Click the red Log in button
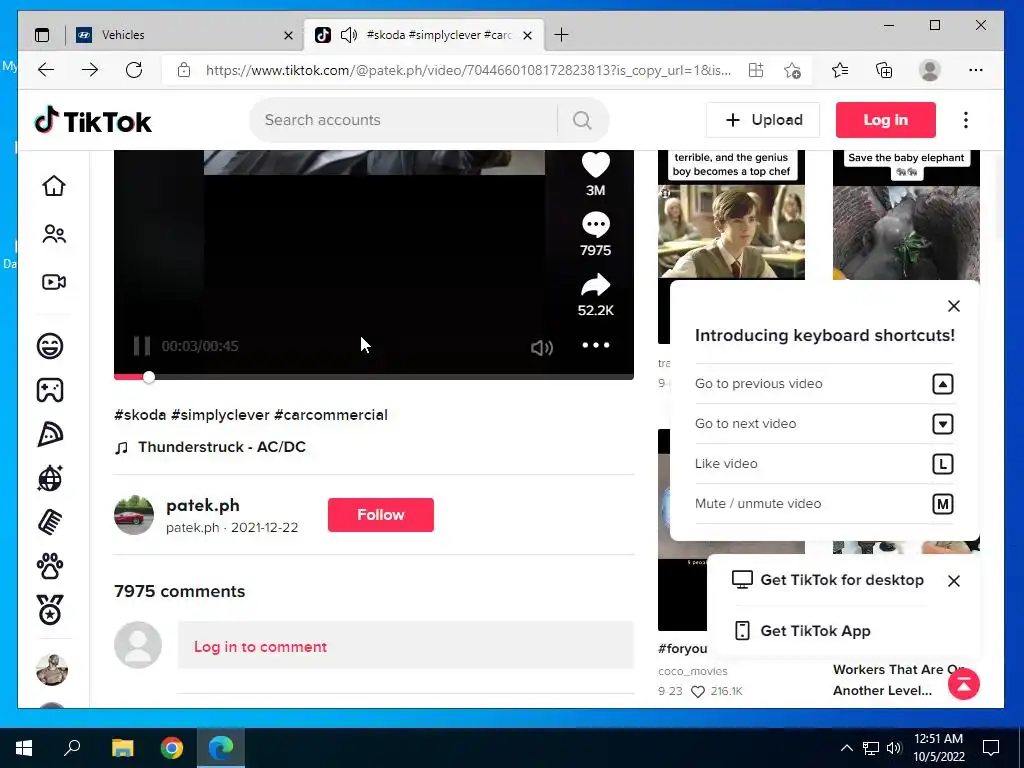 tap(886, 120)
